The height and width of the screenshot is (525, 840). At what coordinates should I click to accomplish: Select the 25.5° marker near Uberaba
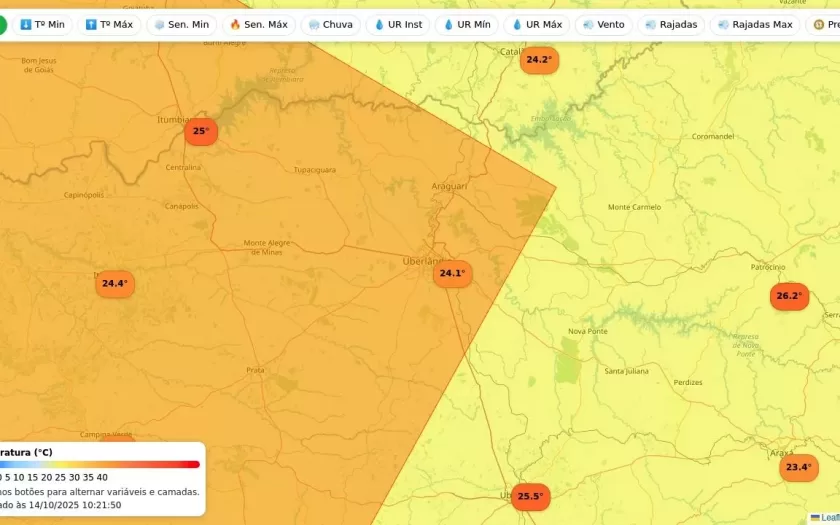(x=530, y=496)
